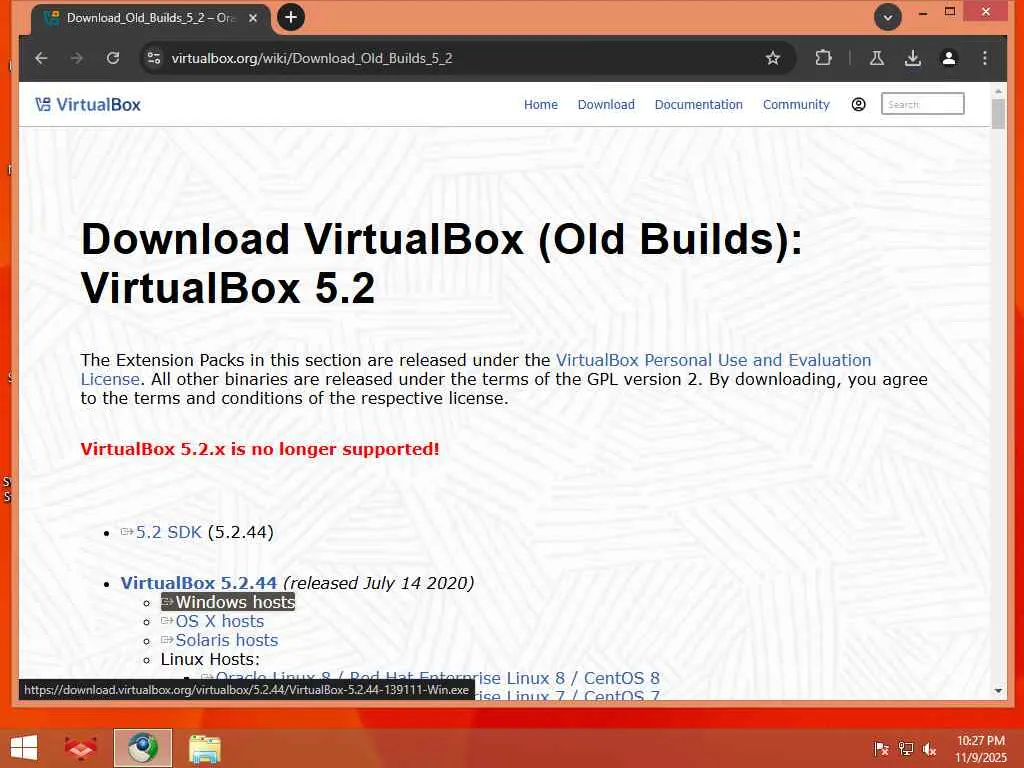Open the Chrome Labs flask icon
Viewport: 1024px width, 768px height.
877,58
